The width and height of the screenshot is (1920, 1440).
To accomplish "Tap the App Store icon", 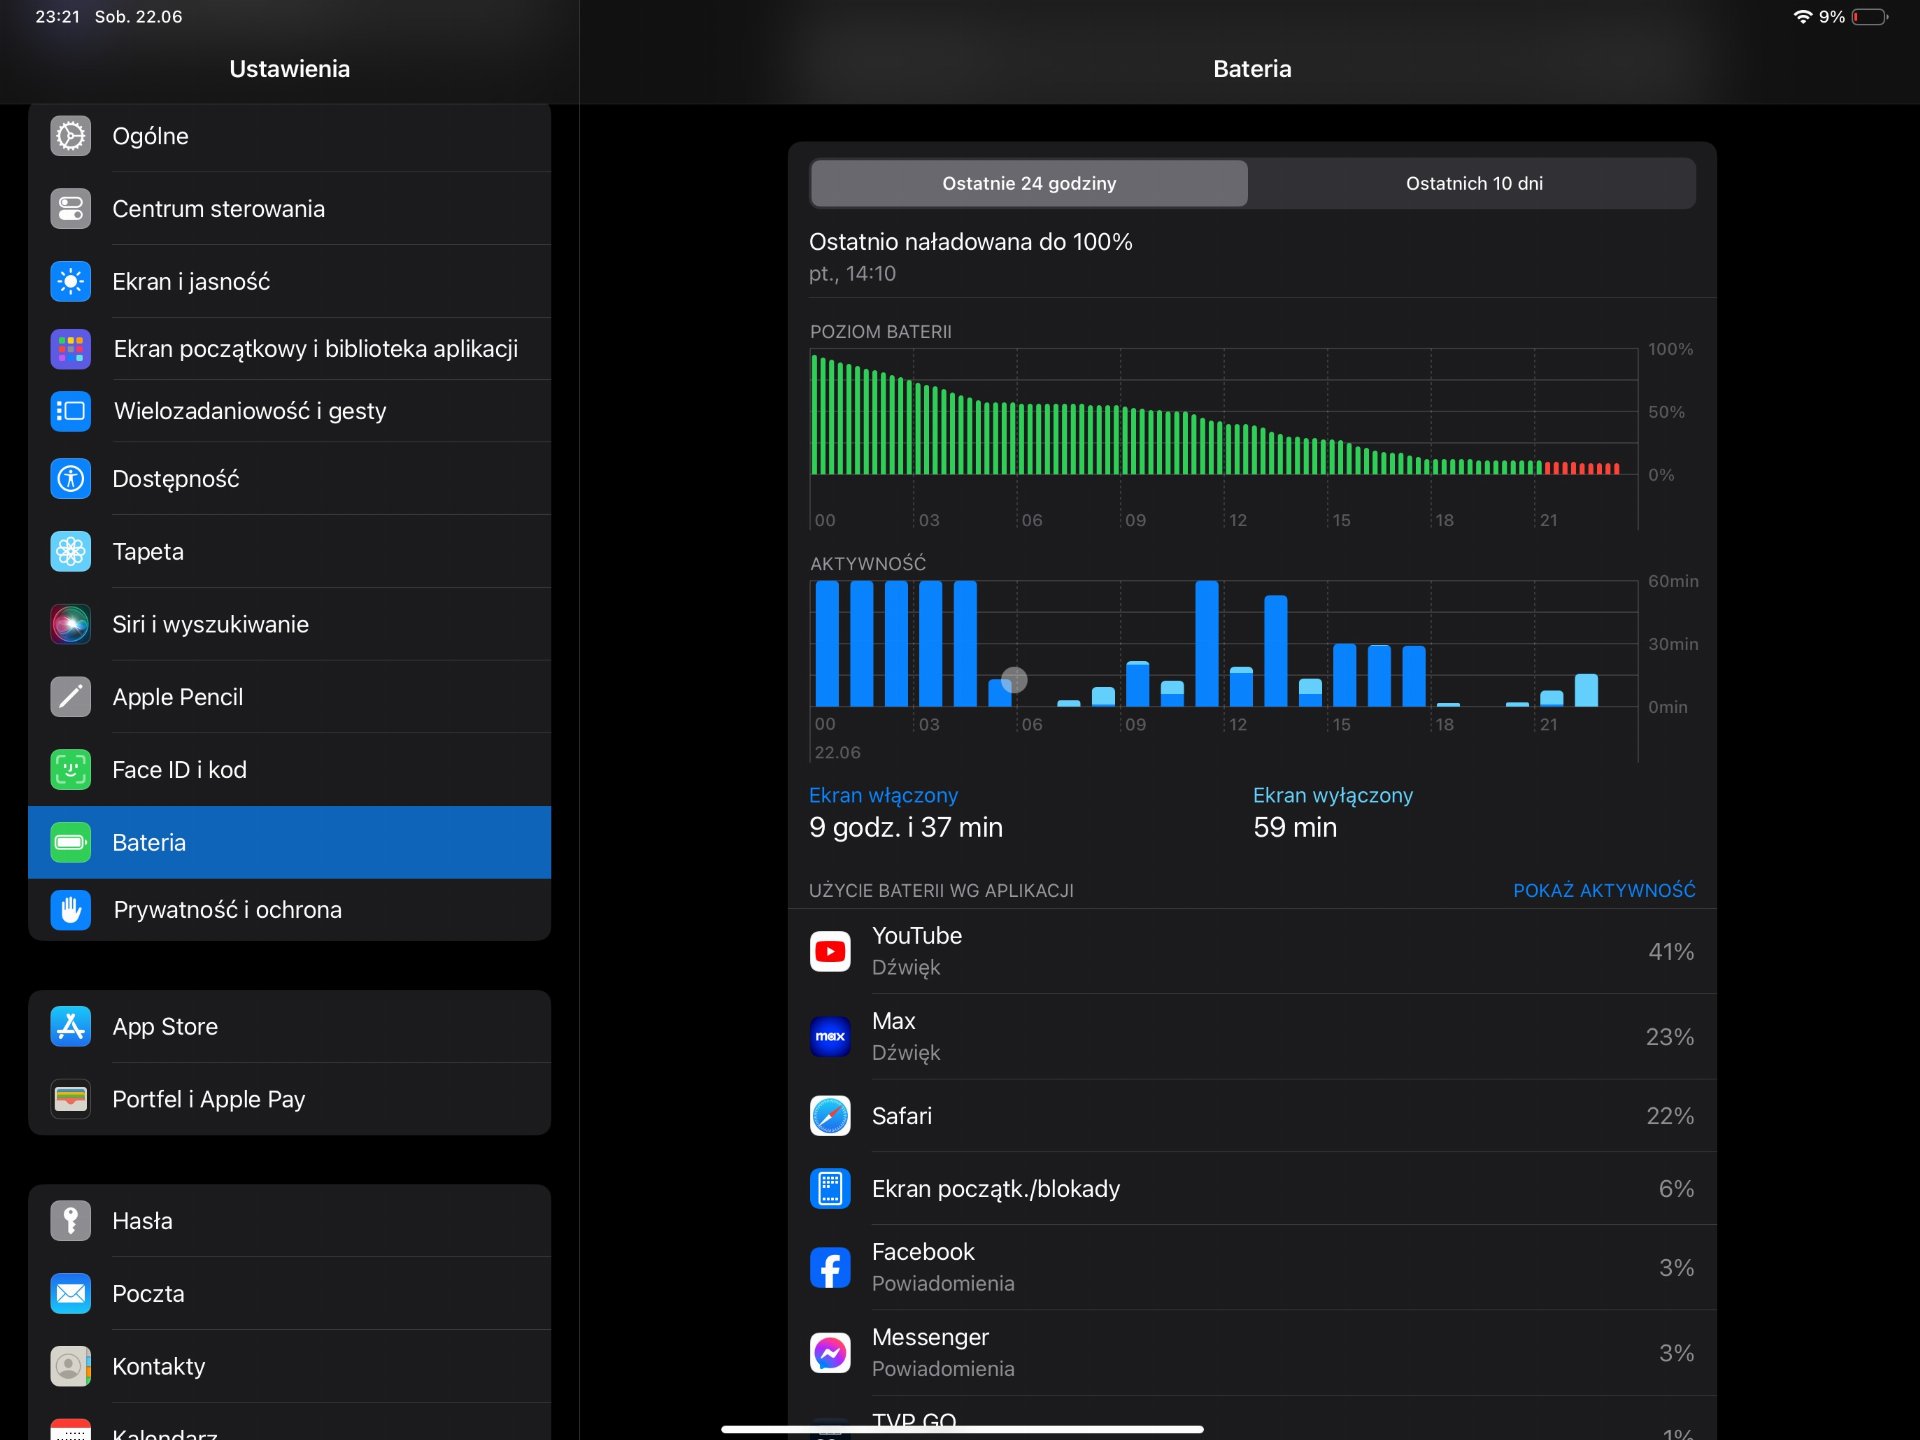I will click(x=70, y=1027).
